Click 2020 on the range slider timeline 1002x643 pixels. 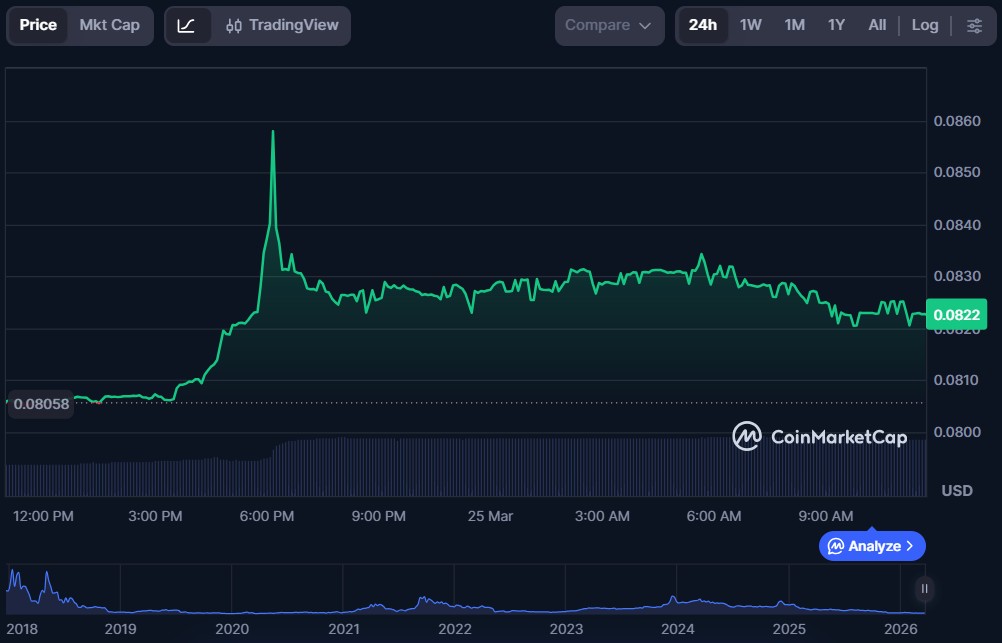232,628
